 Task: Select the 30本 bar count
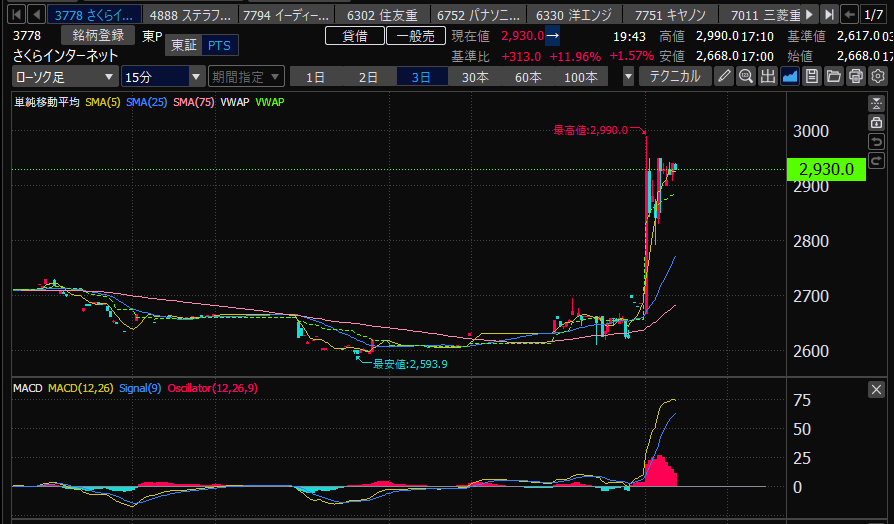point(475,76)
